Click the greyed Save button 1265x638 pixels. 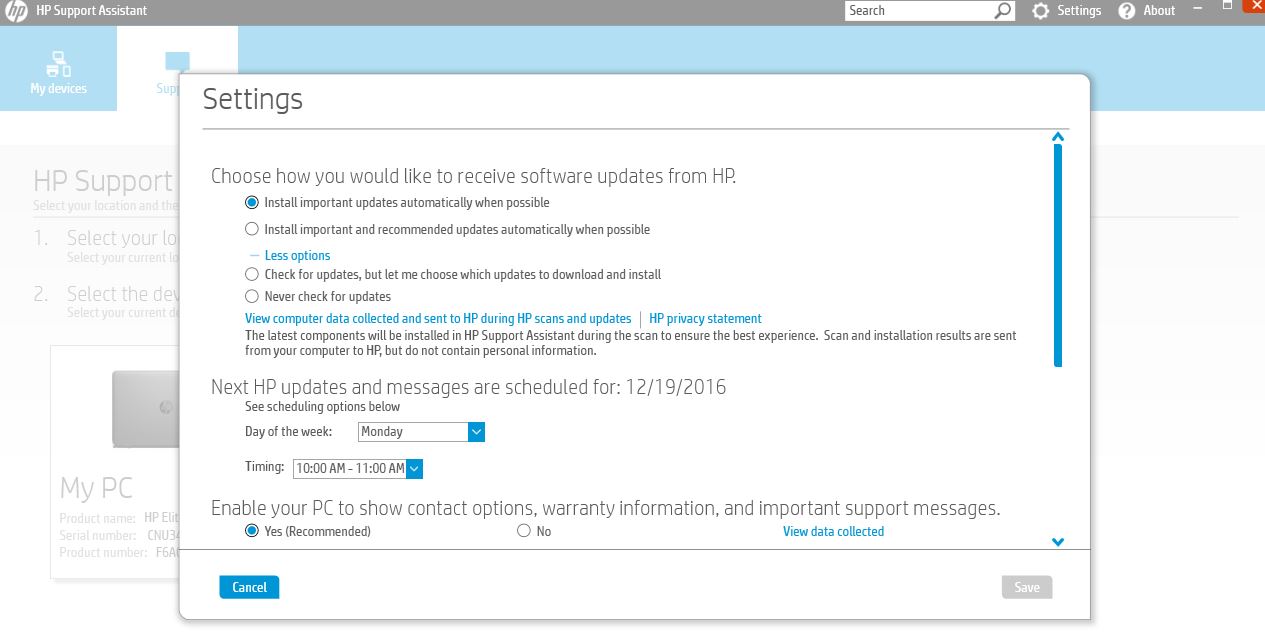tap(1027, 587)
